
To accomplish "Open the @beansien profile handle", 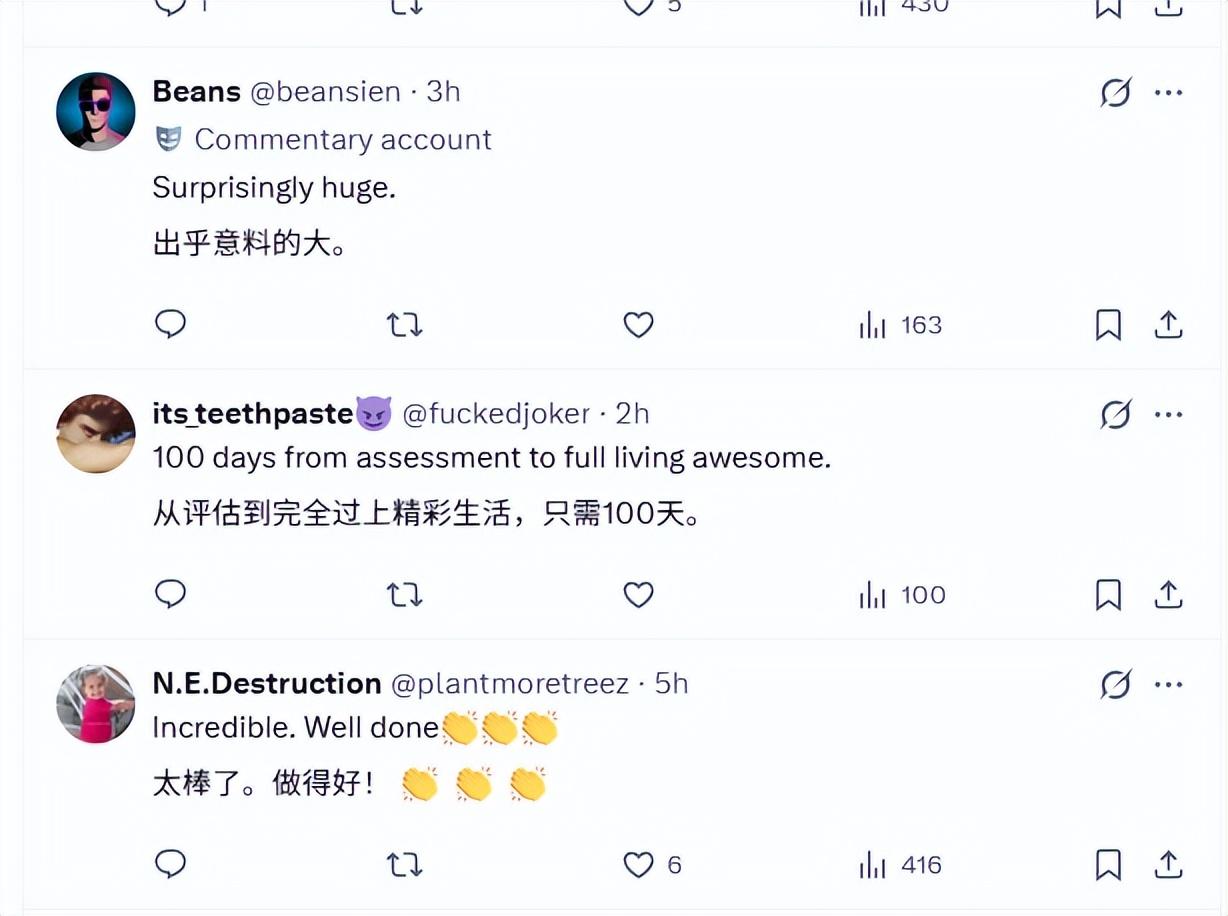I will pyautogui.click(x=325, y=92).
